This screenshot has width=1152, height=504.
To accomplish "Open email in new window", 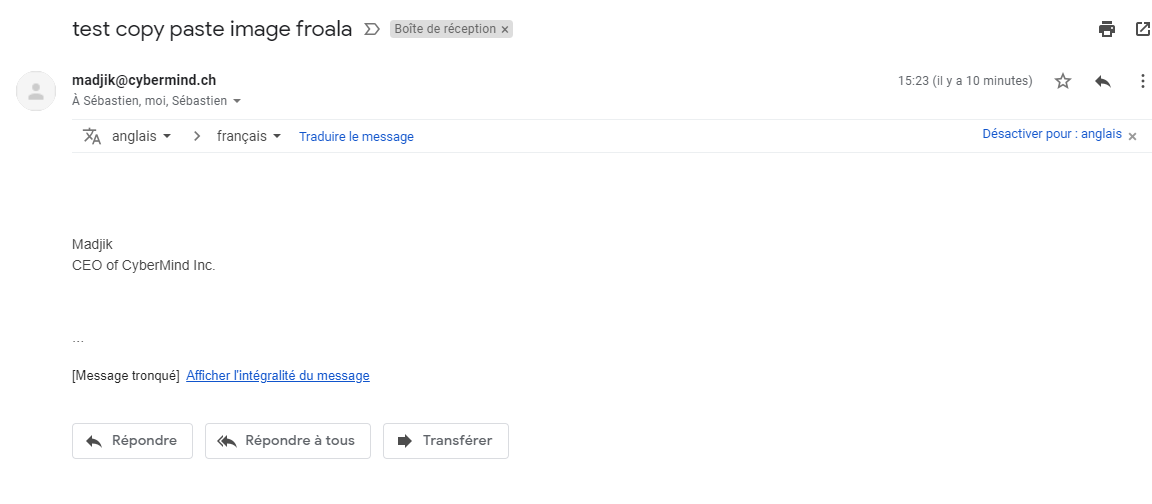I will (1143, 29).
